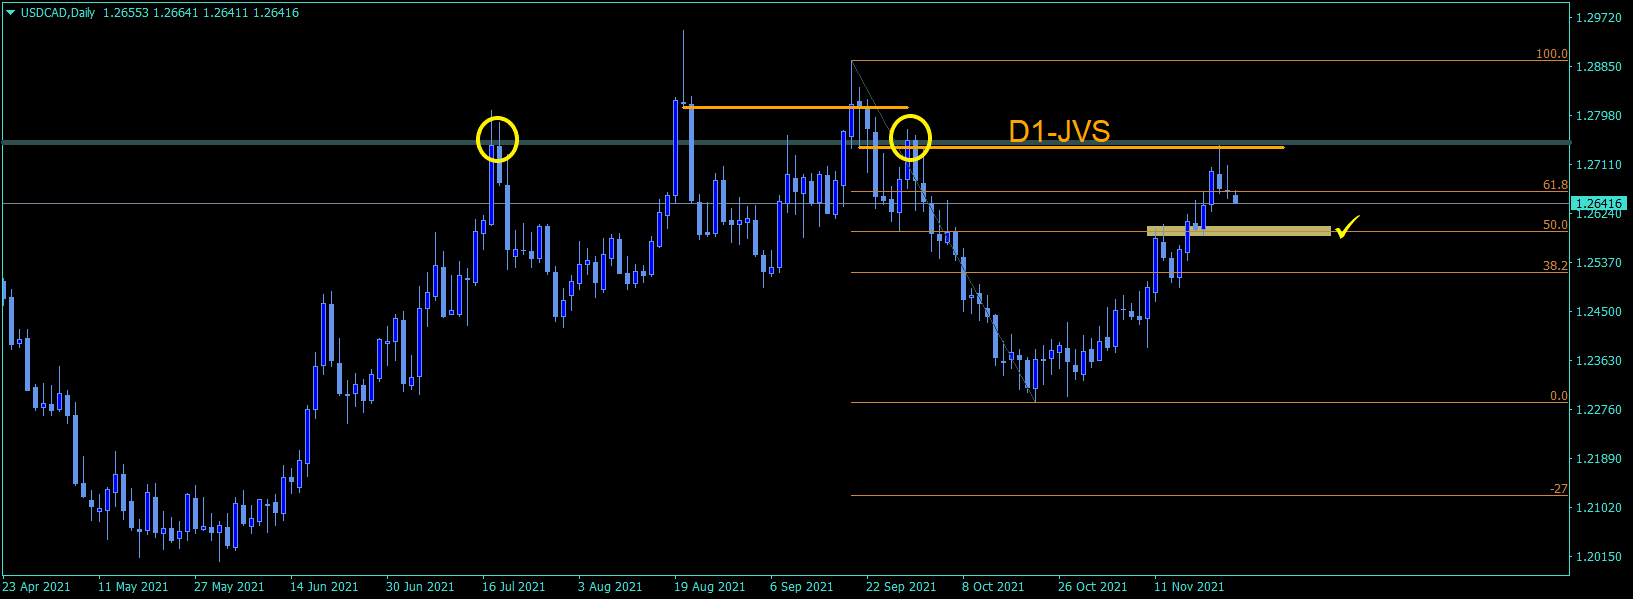
Task: Click the 1.22760 price axis label
Action: coord(1598,410)
